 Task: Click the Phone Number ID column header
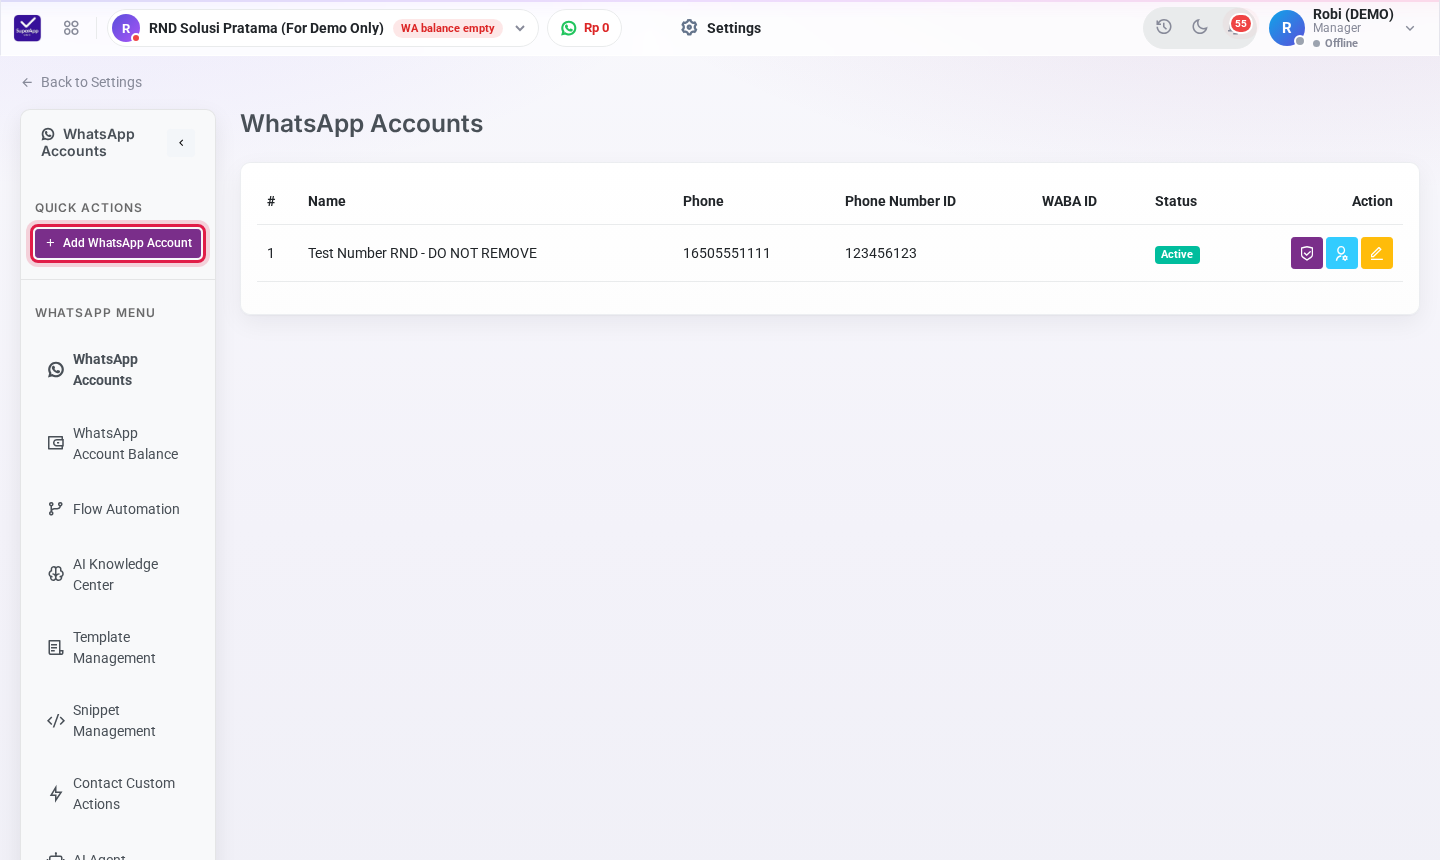click(900, 201)
